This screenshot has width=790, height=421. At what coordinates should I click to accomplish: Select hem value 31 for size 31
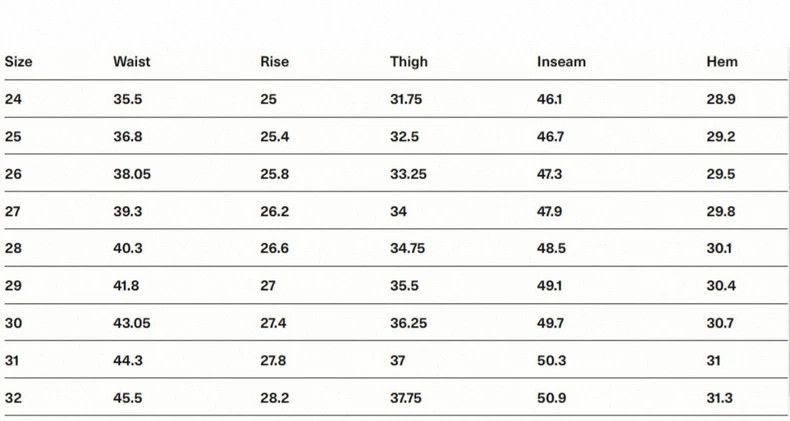pyautogui.click(x=713, y=361)
